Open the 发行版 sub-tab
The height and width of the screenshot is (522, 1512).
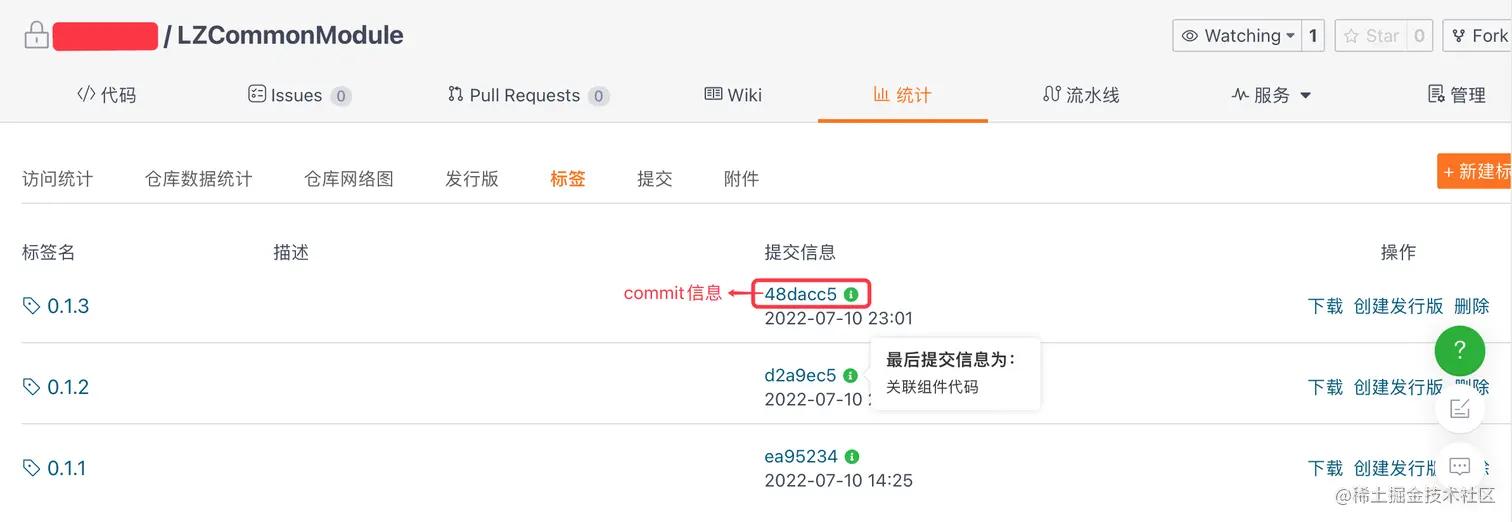472,179
